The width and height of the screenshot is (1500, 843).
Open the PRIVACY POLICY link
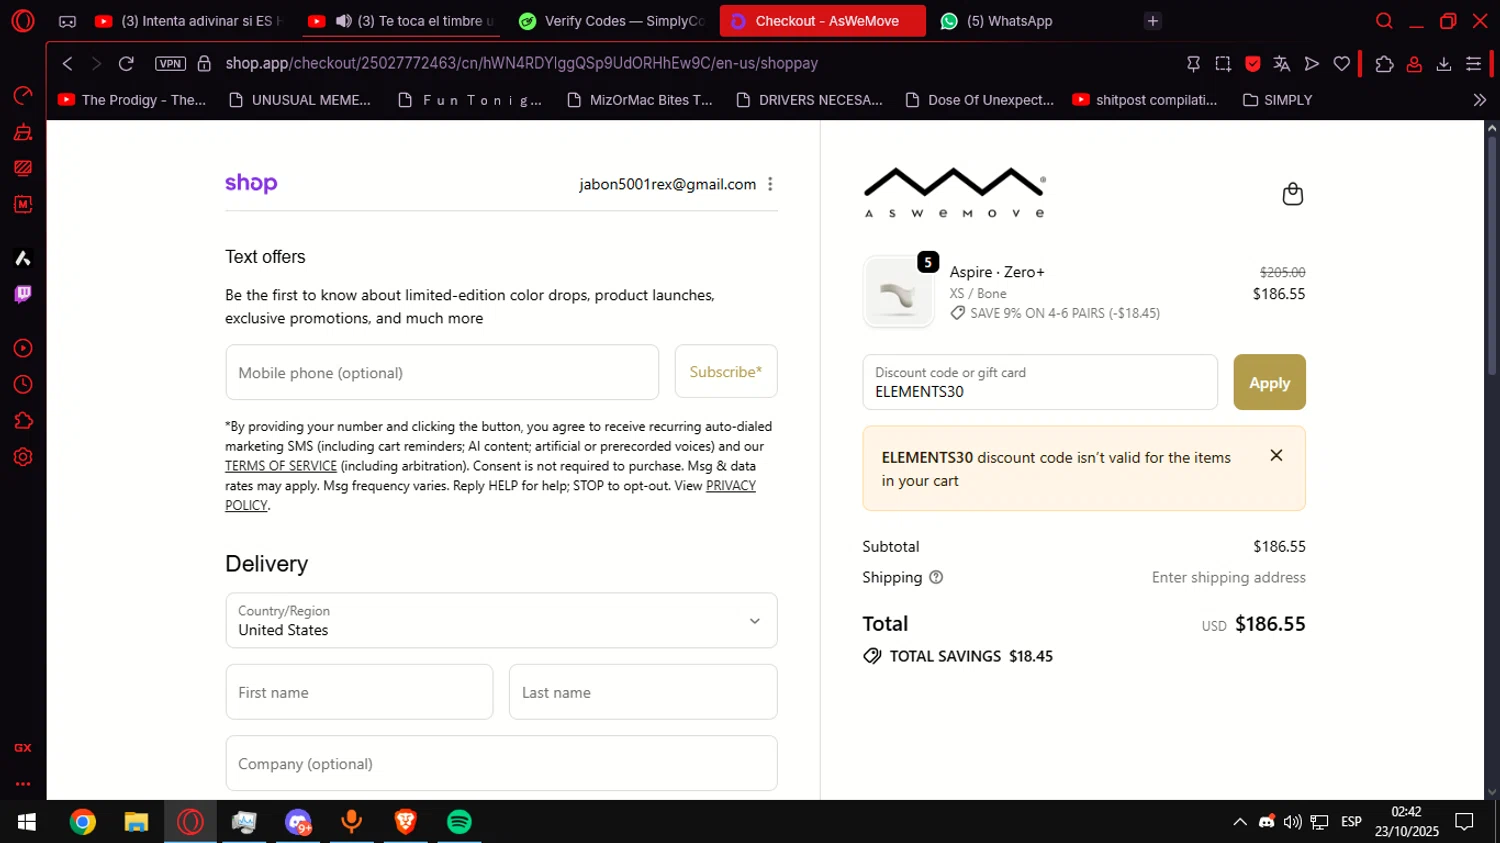731,486
